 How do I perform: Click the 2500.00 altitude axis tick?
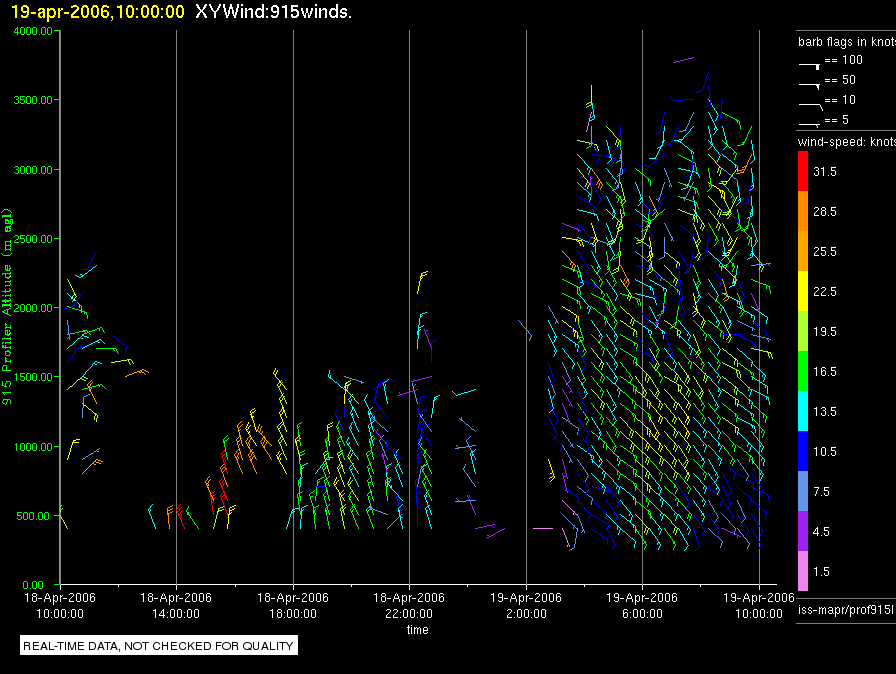click(33, 239)
